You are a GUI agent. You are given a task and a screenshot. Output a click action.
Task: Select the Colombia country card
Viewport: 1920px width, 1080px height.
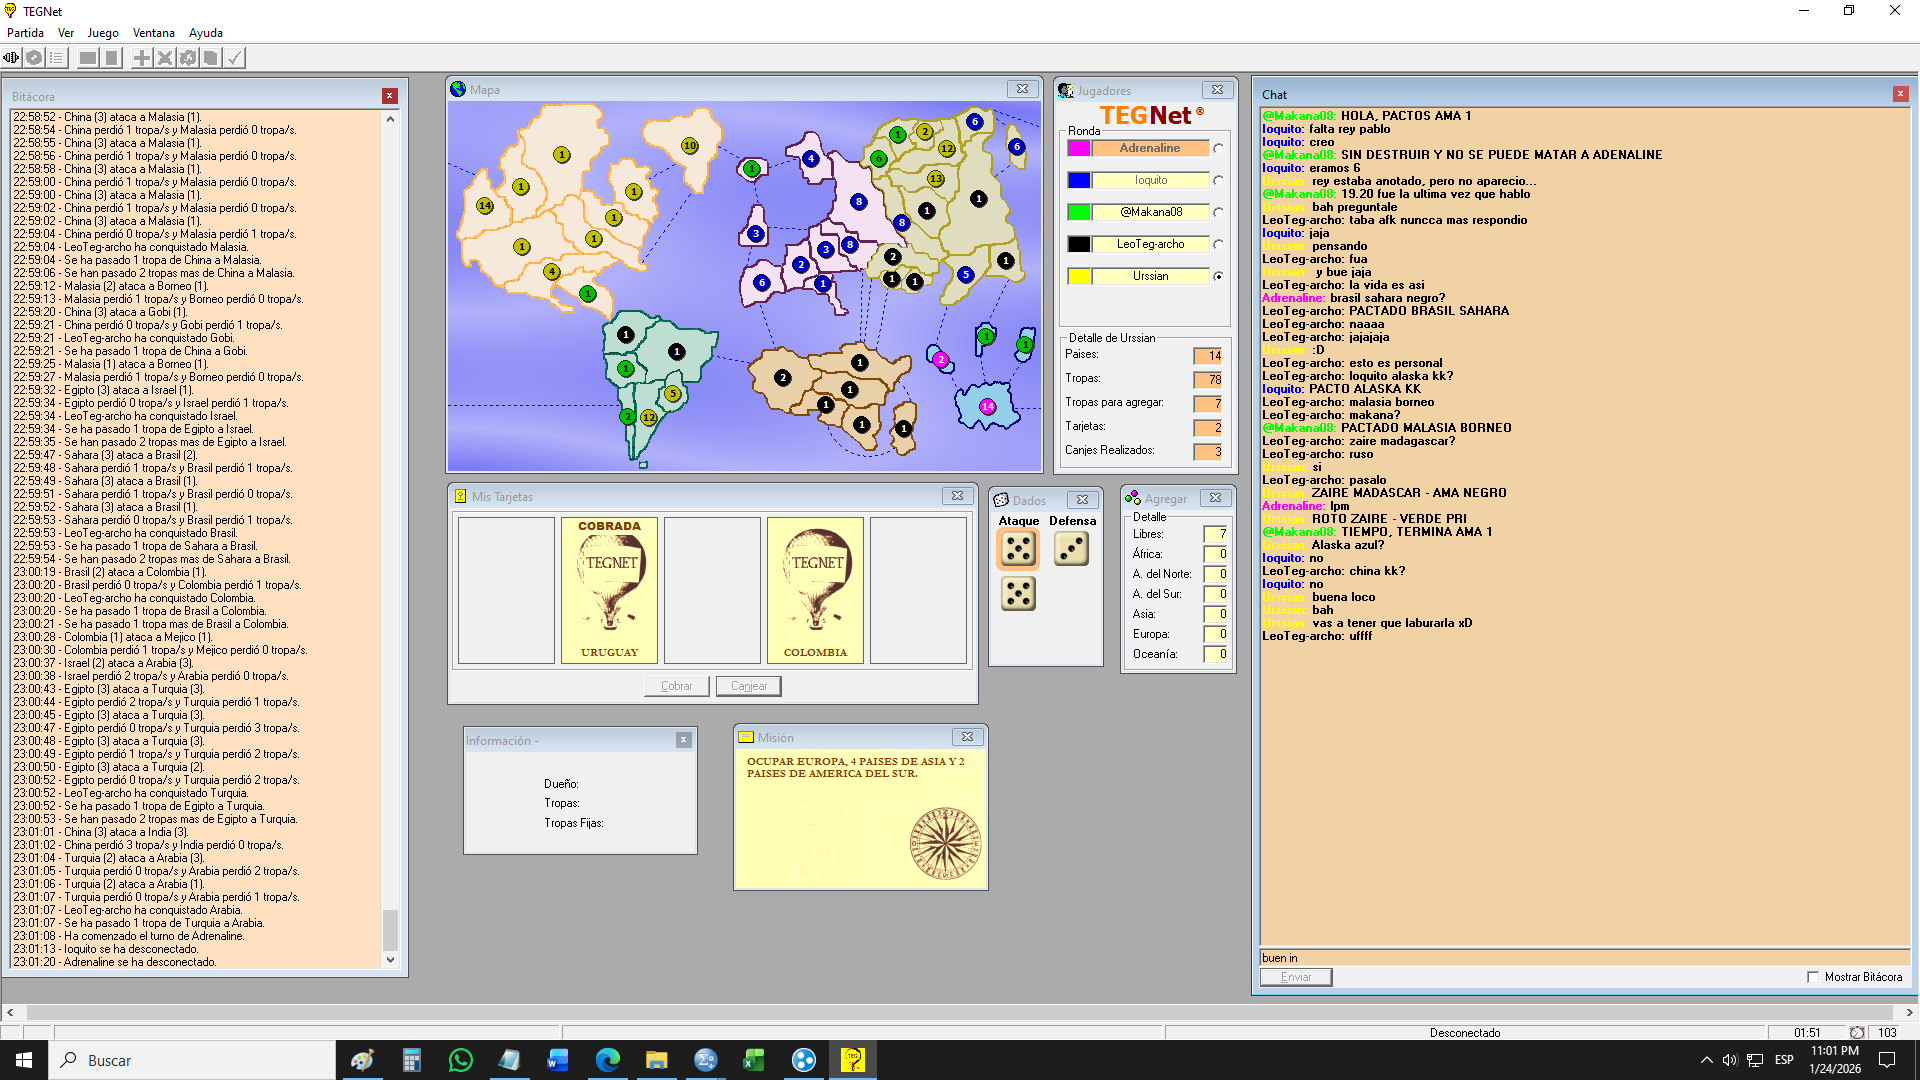point(815,590)
